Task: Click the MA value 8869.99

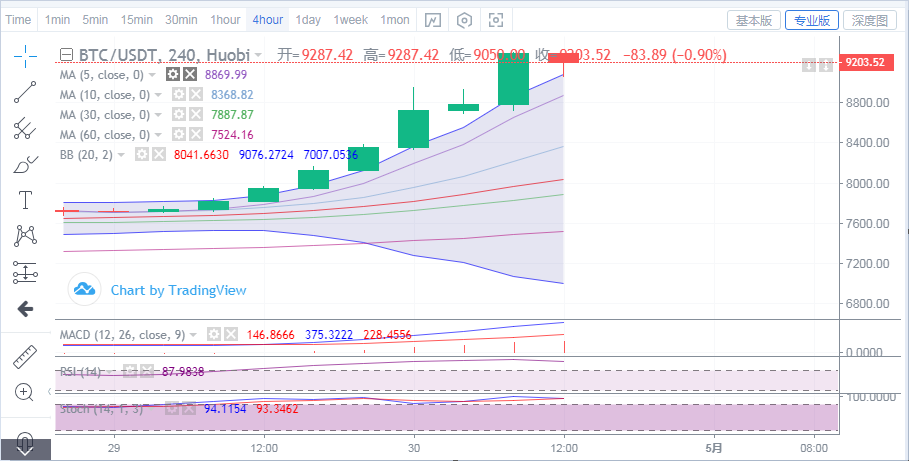Action: click(x=225, y=75)
